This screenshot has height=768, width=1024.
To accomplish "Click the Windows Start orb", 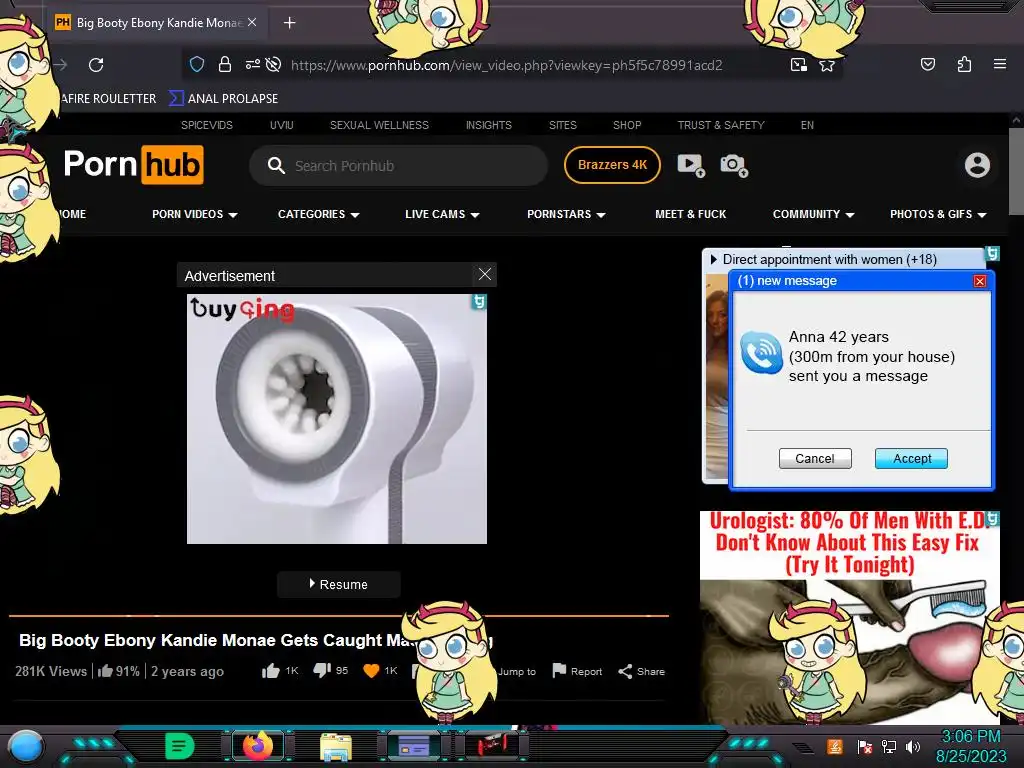I will pos(26,747).
